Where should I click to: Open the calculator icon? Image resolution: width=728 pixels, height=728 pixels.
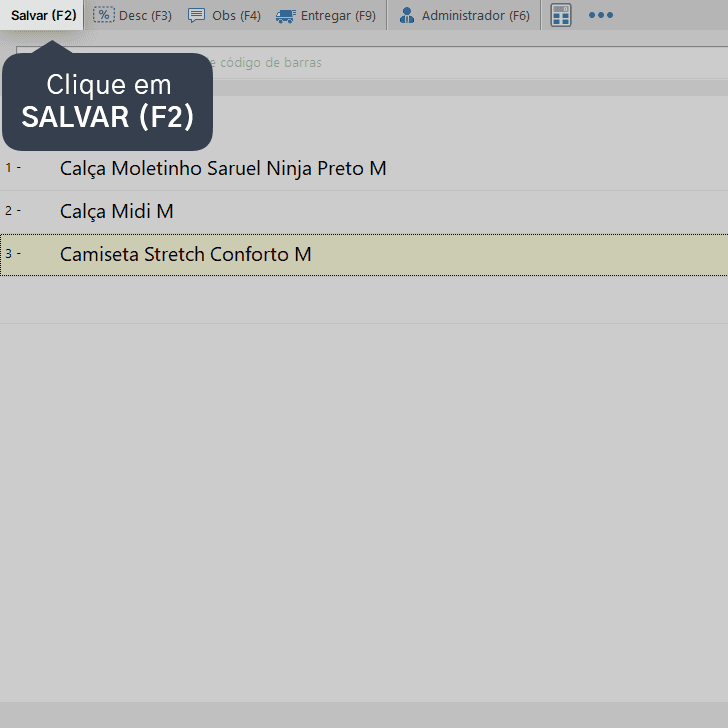(x=561, y=15)
